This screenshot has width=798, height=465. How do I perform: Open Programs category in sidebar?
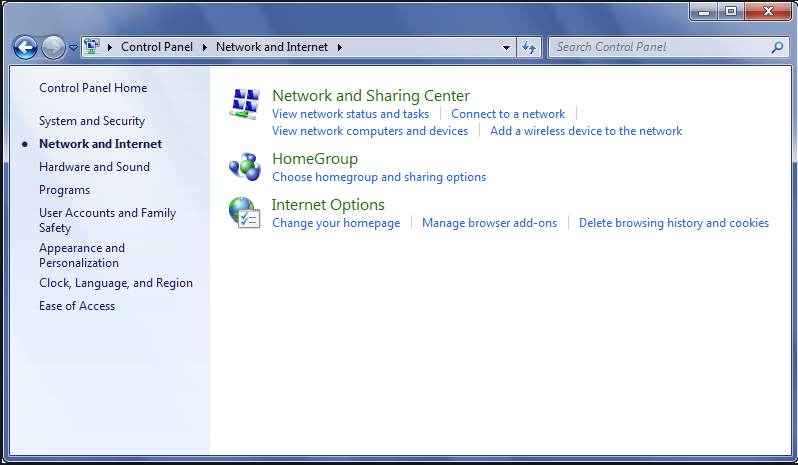coord(65,190)
